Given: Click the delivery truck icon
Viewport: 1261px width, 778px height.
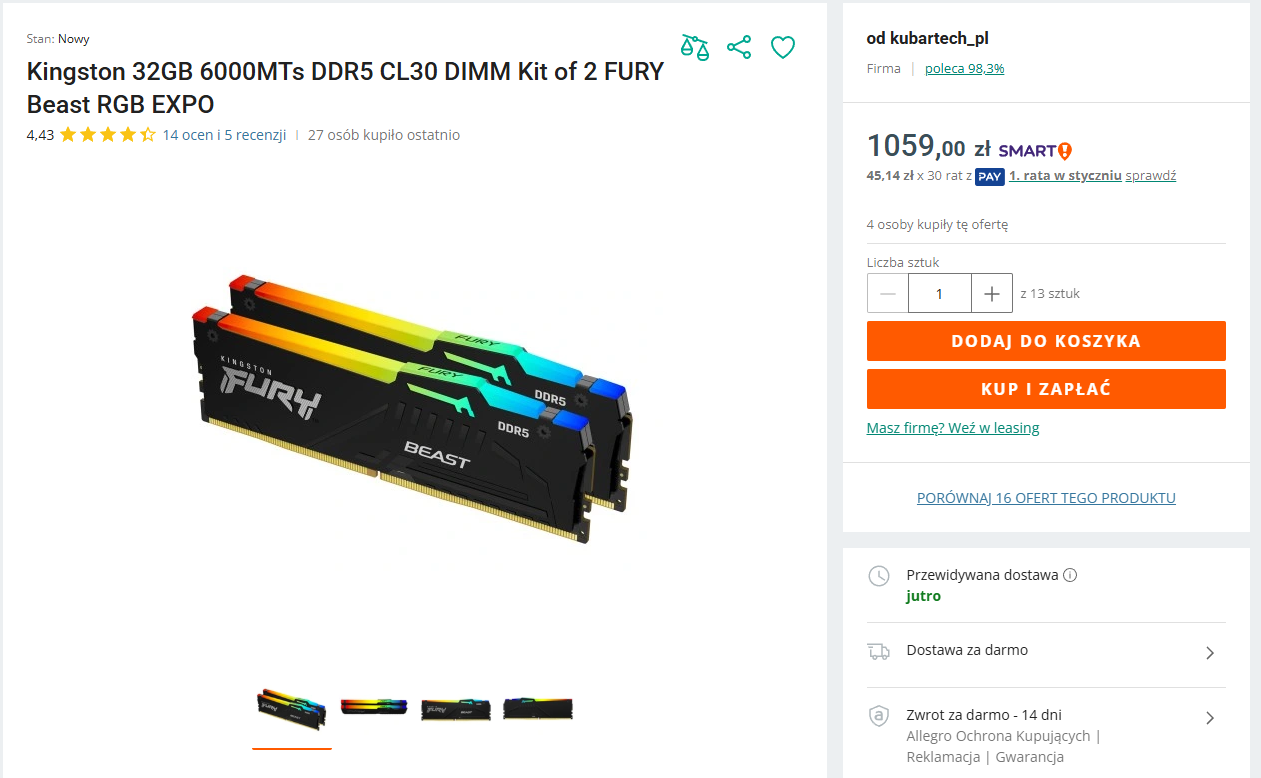Looking at the screenshot, I should point(878,652).
